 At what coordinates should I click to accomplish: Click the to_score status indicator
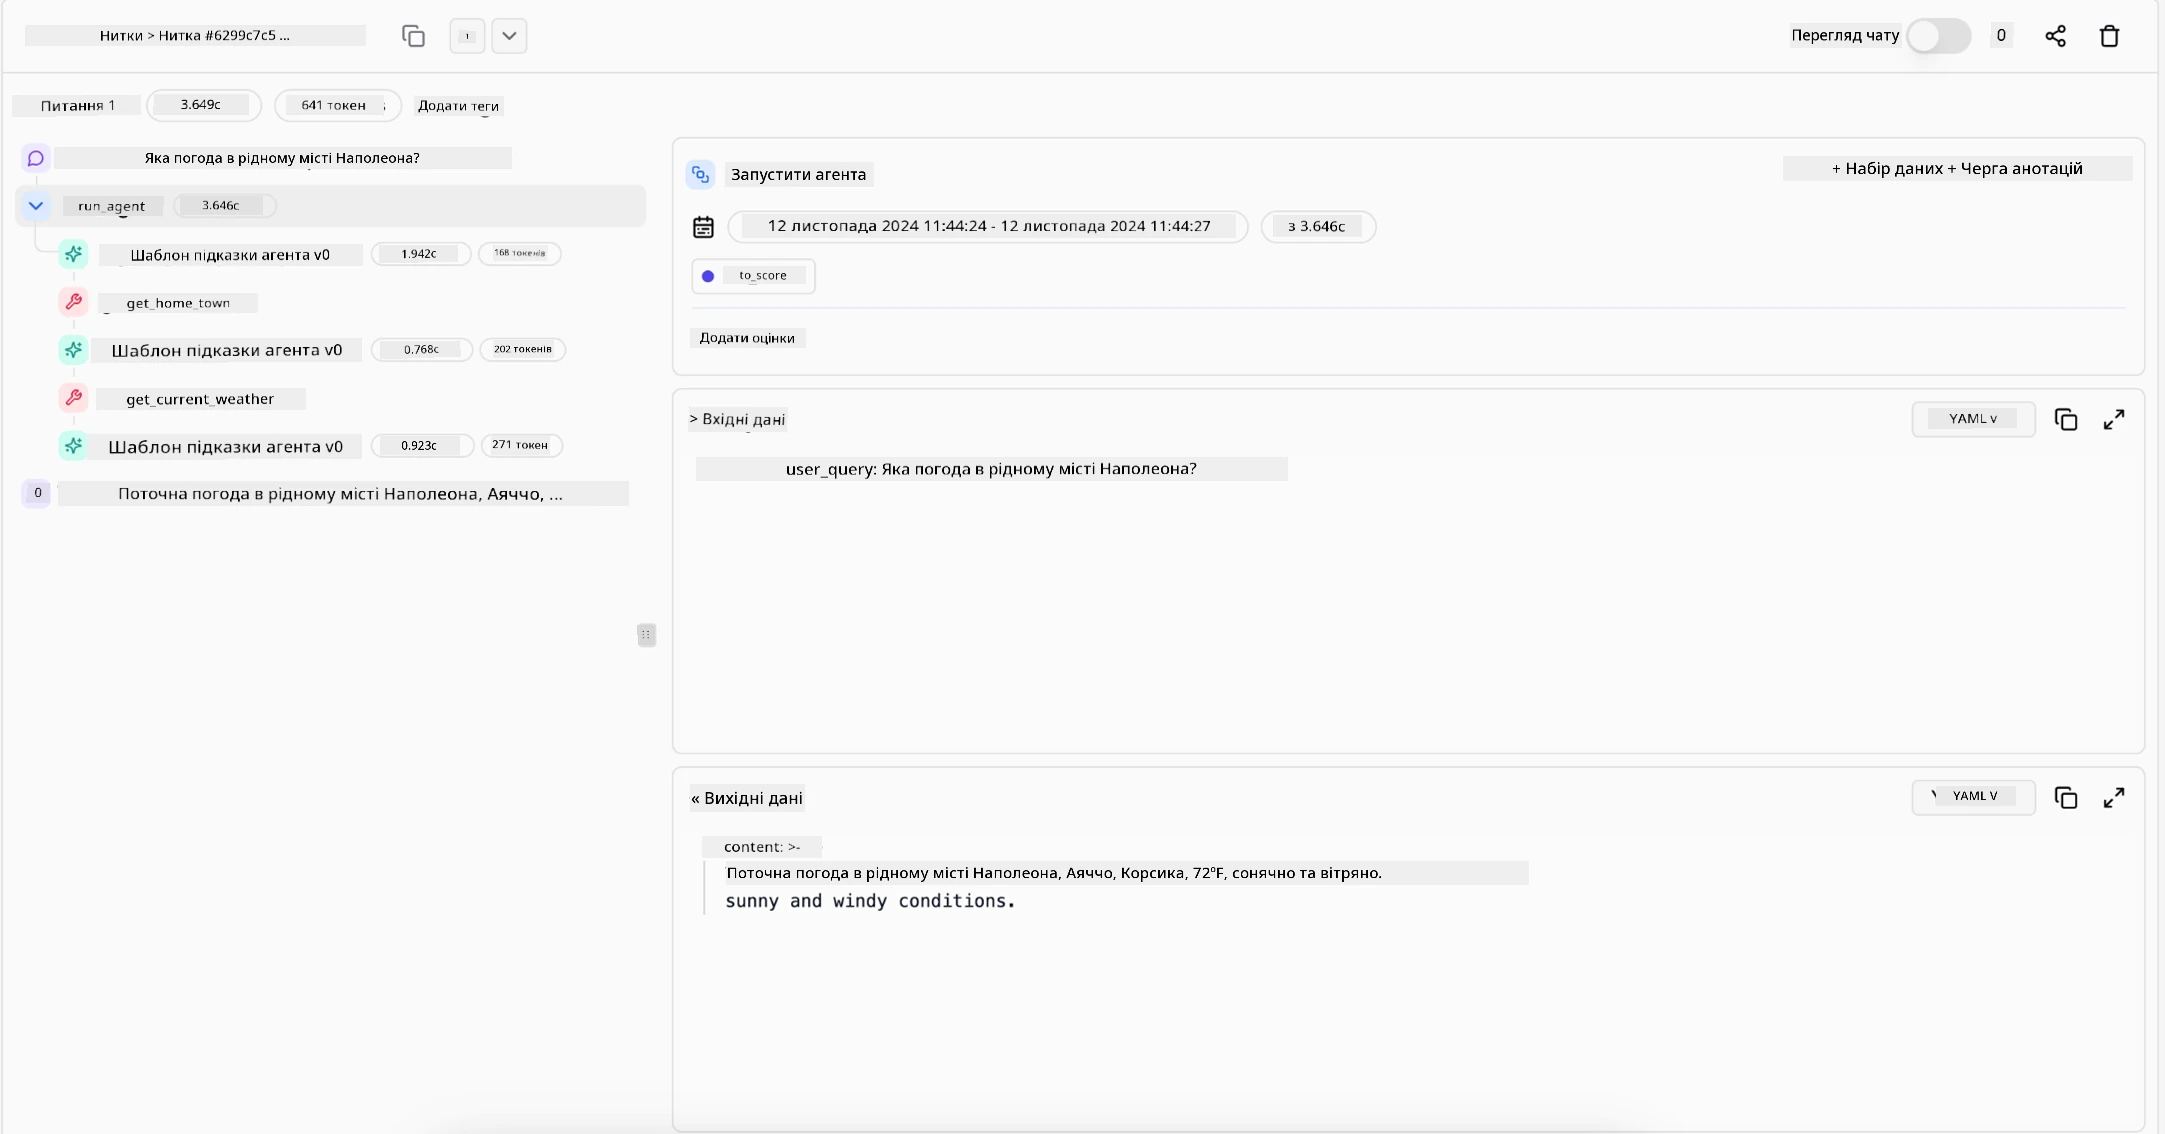click(709, 276)
